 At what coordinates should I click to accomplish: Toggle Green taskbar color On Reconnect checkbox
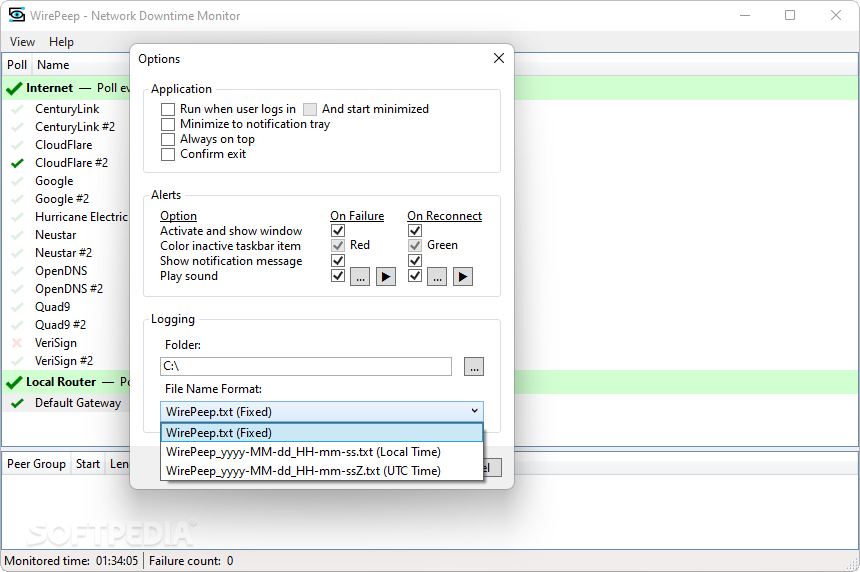(415, 245)
